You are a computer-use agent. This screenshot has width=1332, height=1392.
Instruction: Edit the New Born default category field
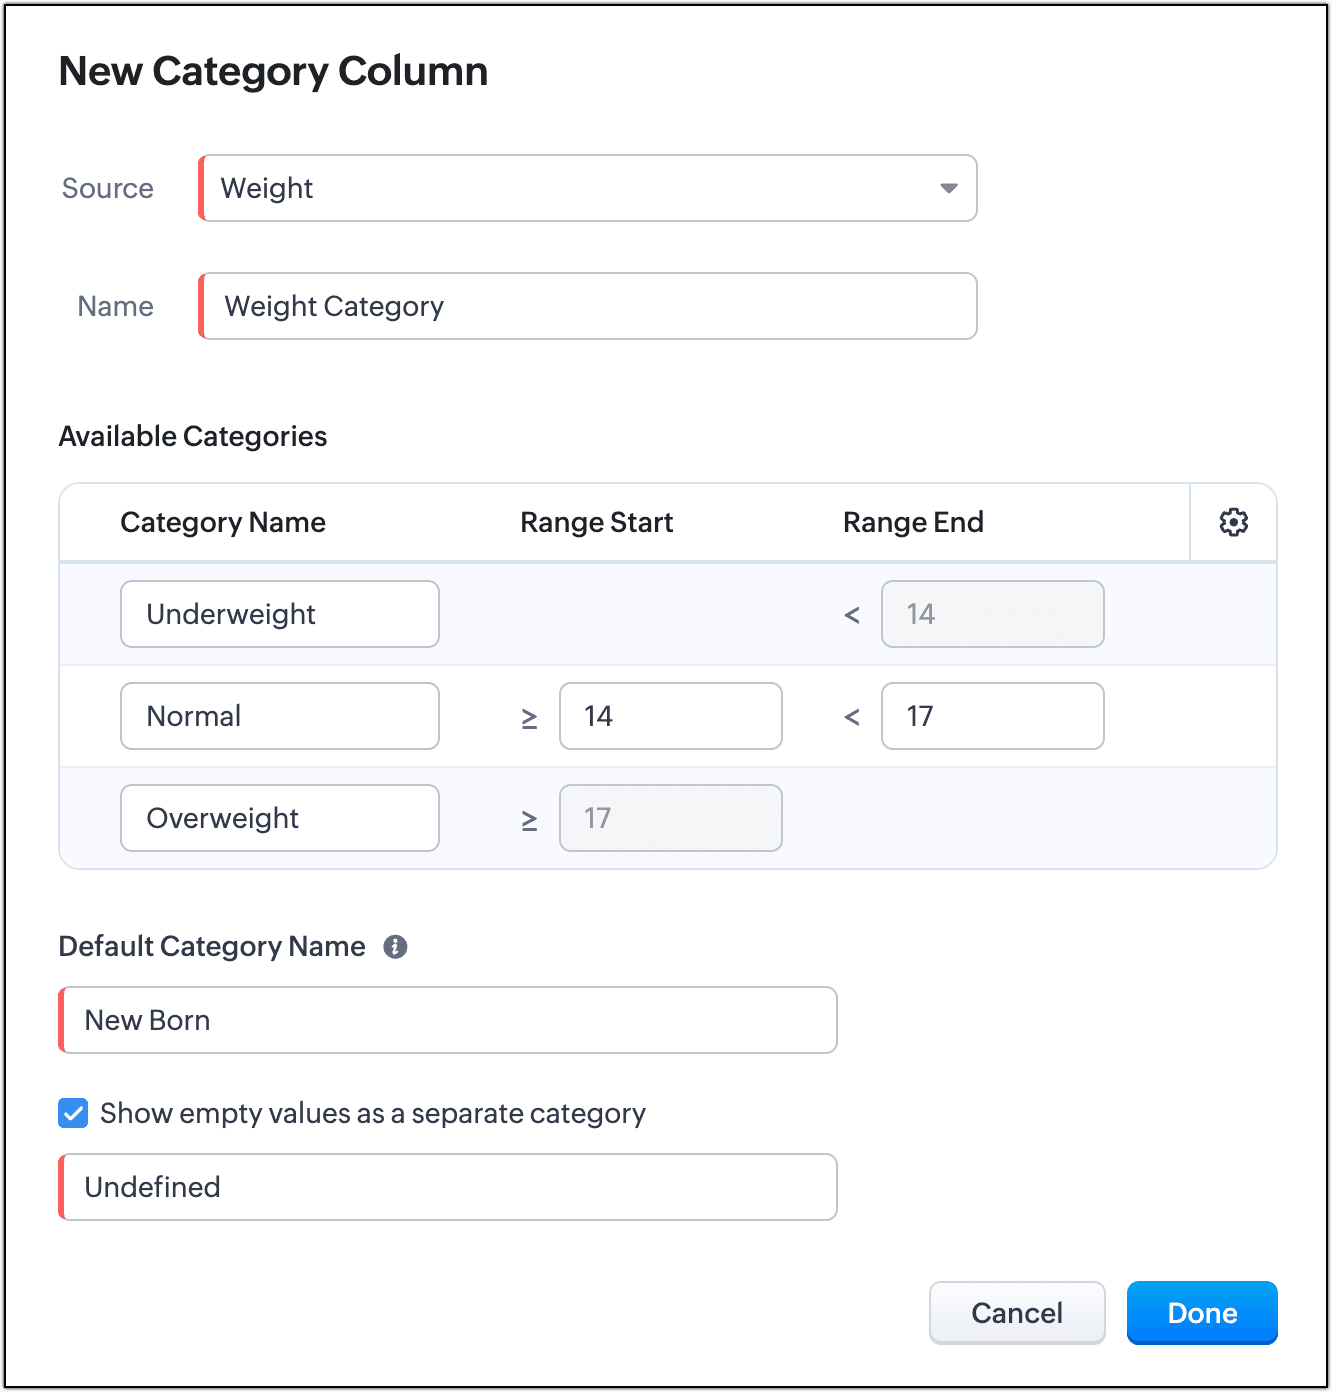click(x=448, y=1020)
